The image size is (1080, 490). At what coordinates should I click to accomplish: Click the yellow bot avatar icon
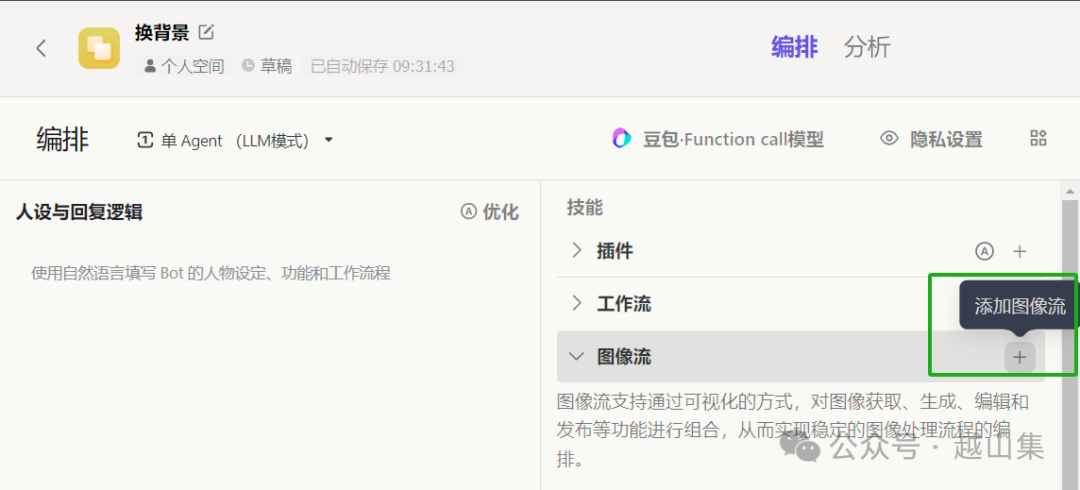point(99,48)
